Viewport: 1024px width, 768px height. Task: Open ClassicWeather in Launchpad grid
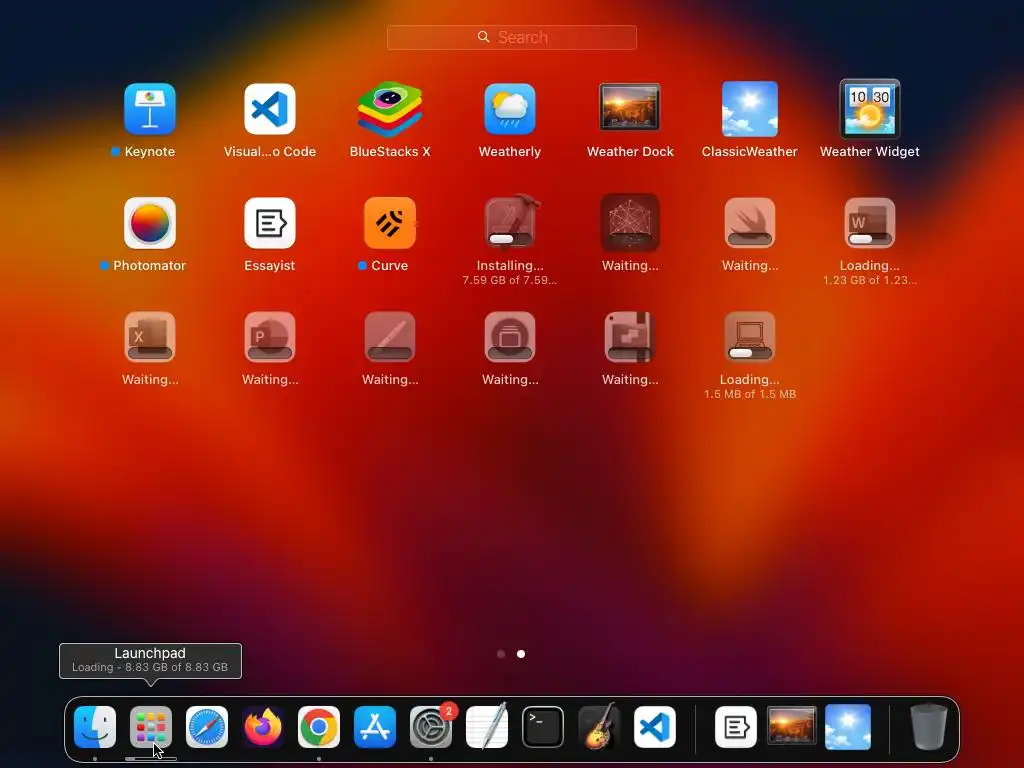click(750, 108)
